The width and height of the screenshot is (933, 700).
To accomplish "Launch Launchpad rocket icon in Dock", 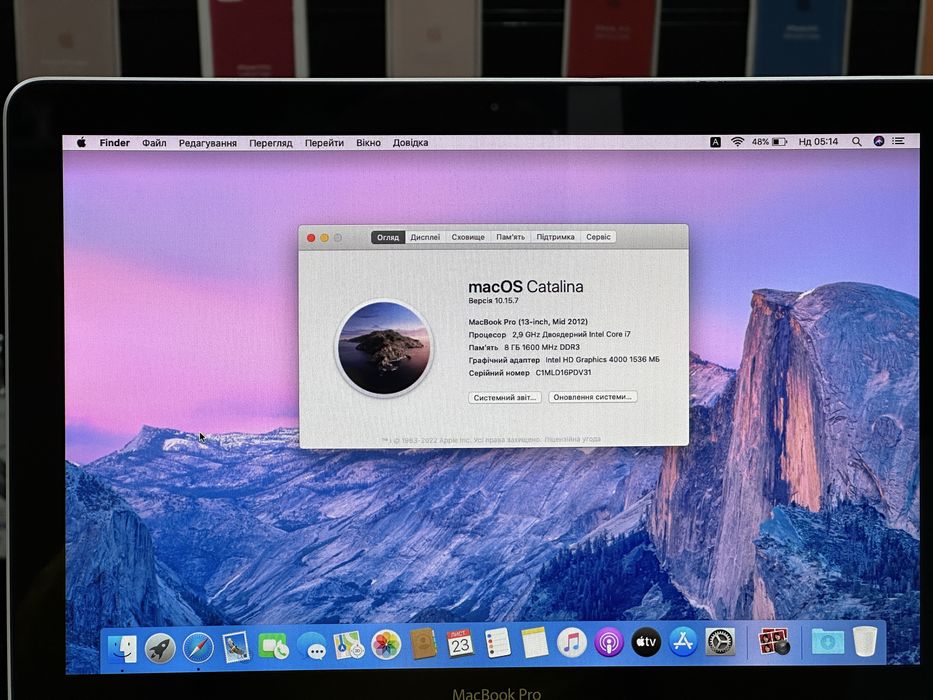I will pos(160,648).
